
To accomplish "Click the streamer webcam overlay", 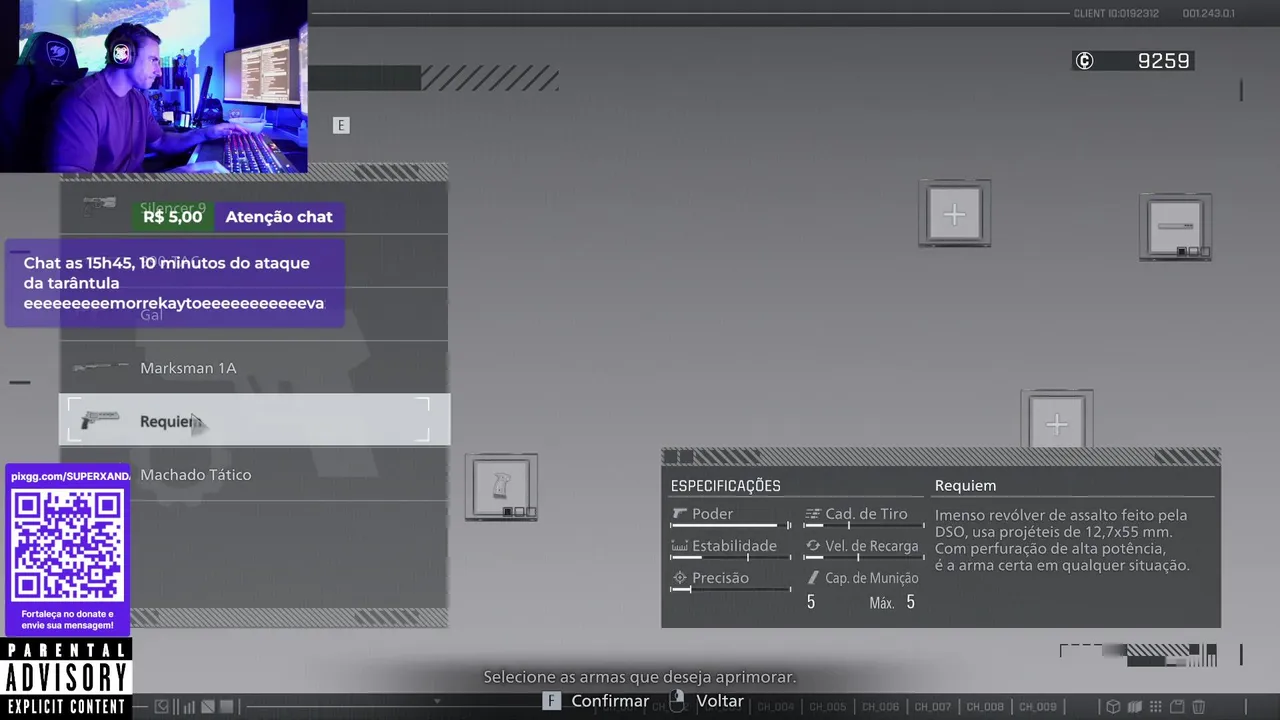I will click(154, 86).
